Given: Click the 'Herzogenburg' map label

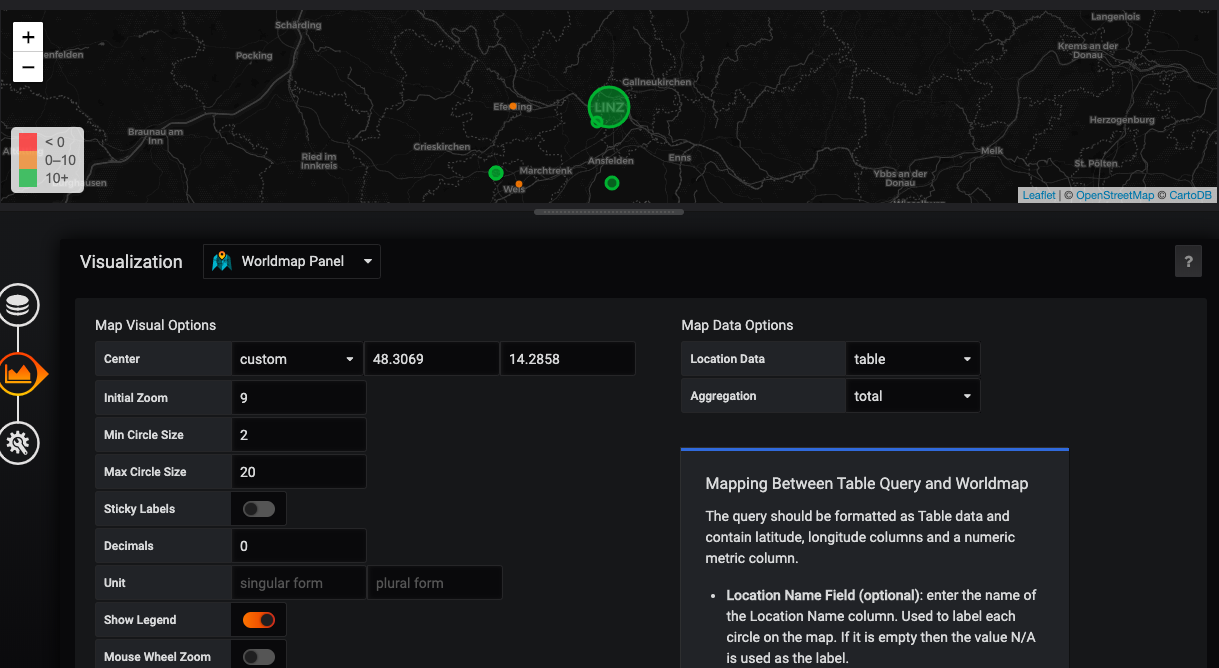Looking at the screenshot, I should click(x=1121, y=119).
